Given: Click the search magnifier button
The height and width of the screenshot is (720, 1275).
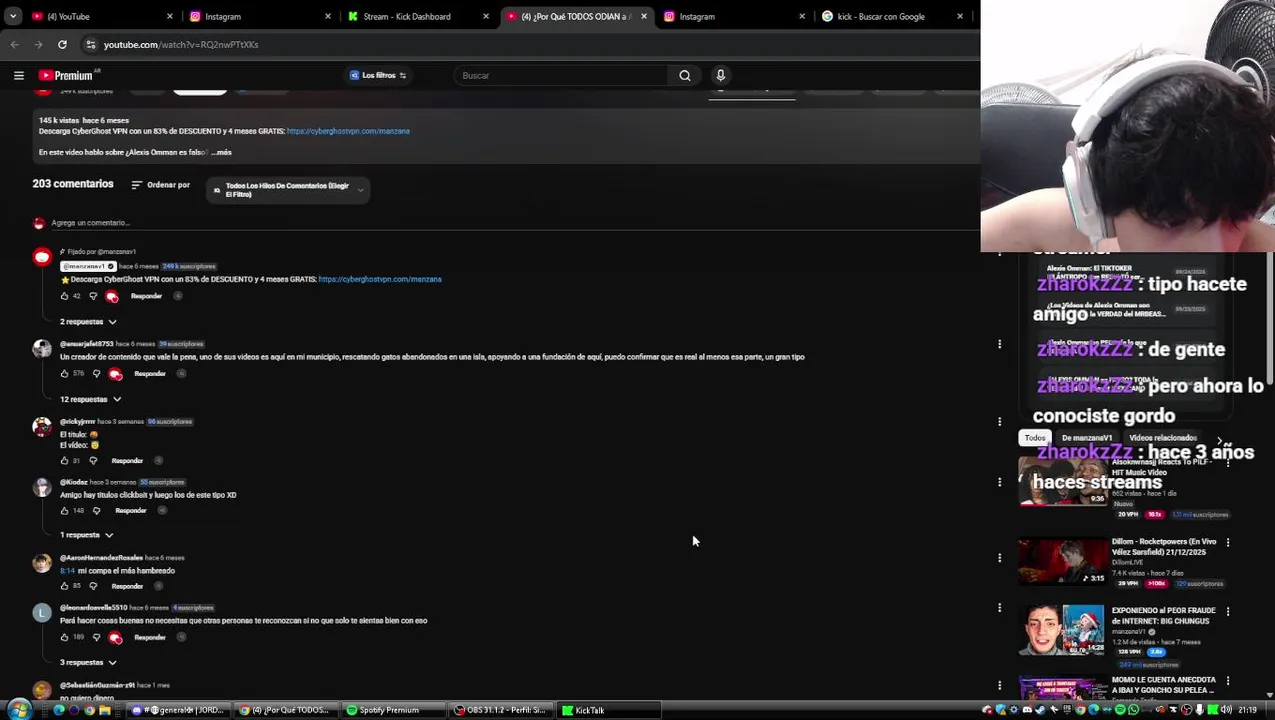Looking at the screenshot, I should click(685, 75).
